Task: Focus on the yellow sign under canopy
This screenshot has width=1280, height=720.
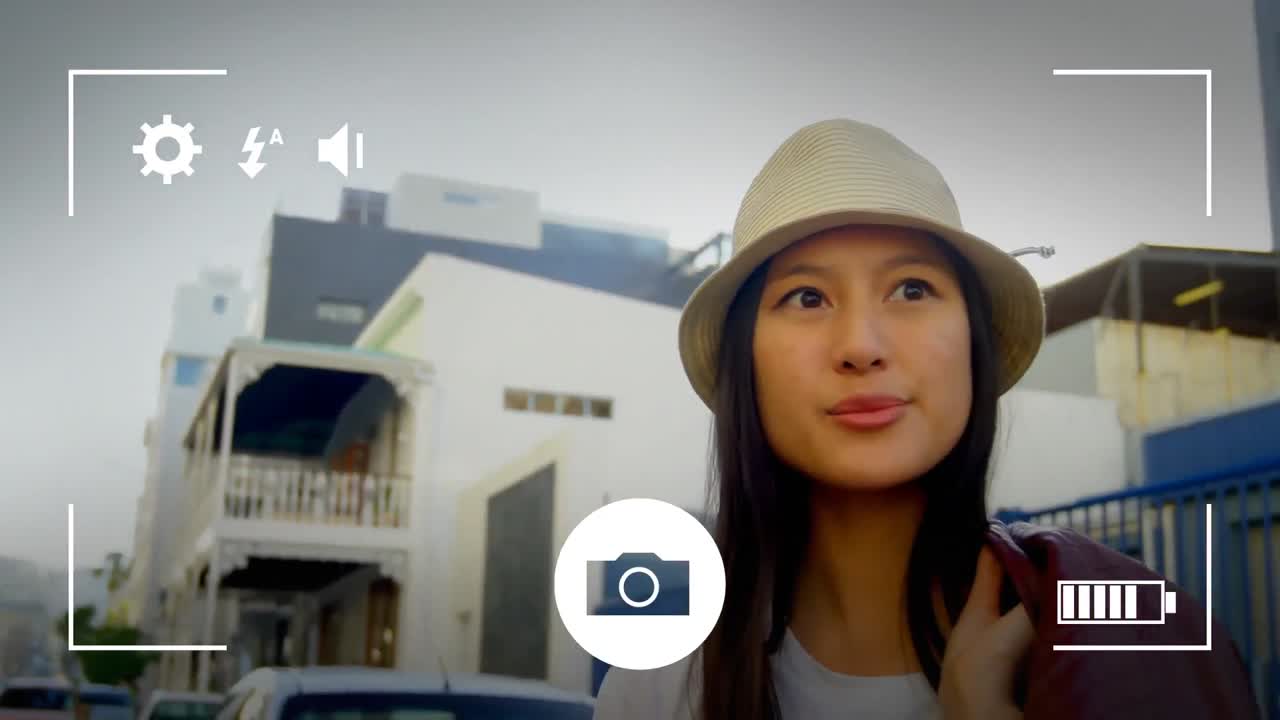Action: 1198,292
